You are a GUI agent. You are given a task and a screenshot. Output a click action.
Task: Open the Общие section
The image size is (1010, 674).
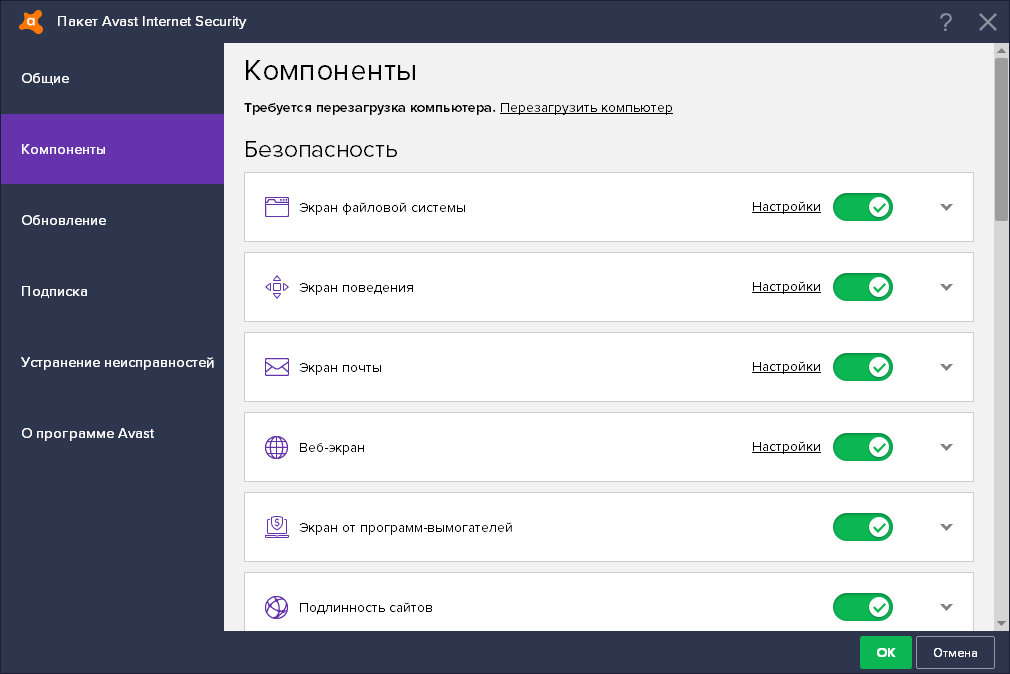coord(112,78)
